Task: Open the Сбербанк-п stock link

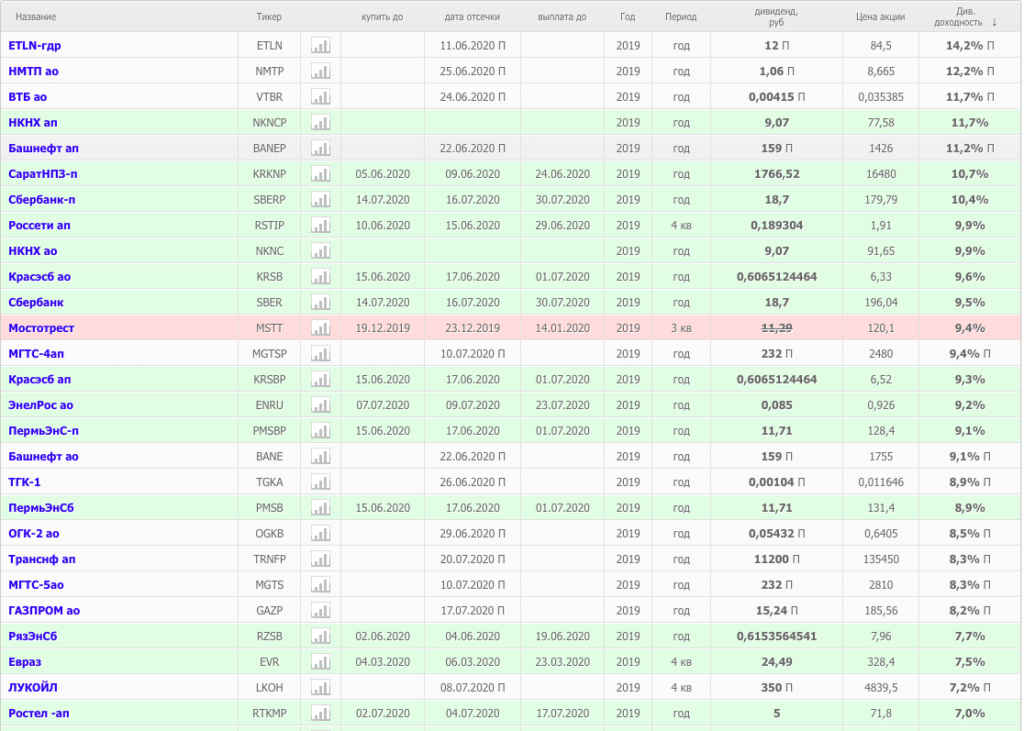Action: [42, 200]
